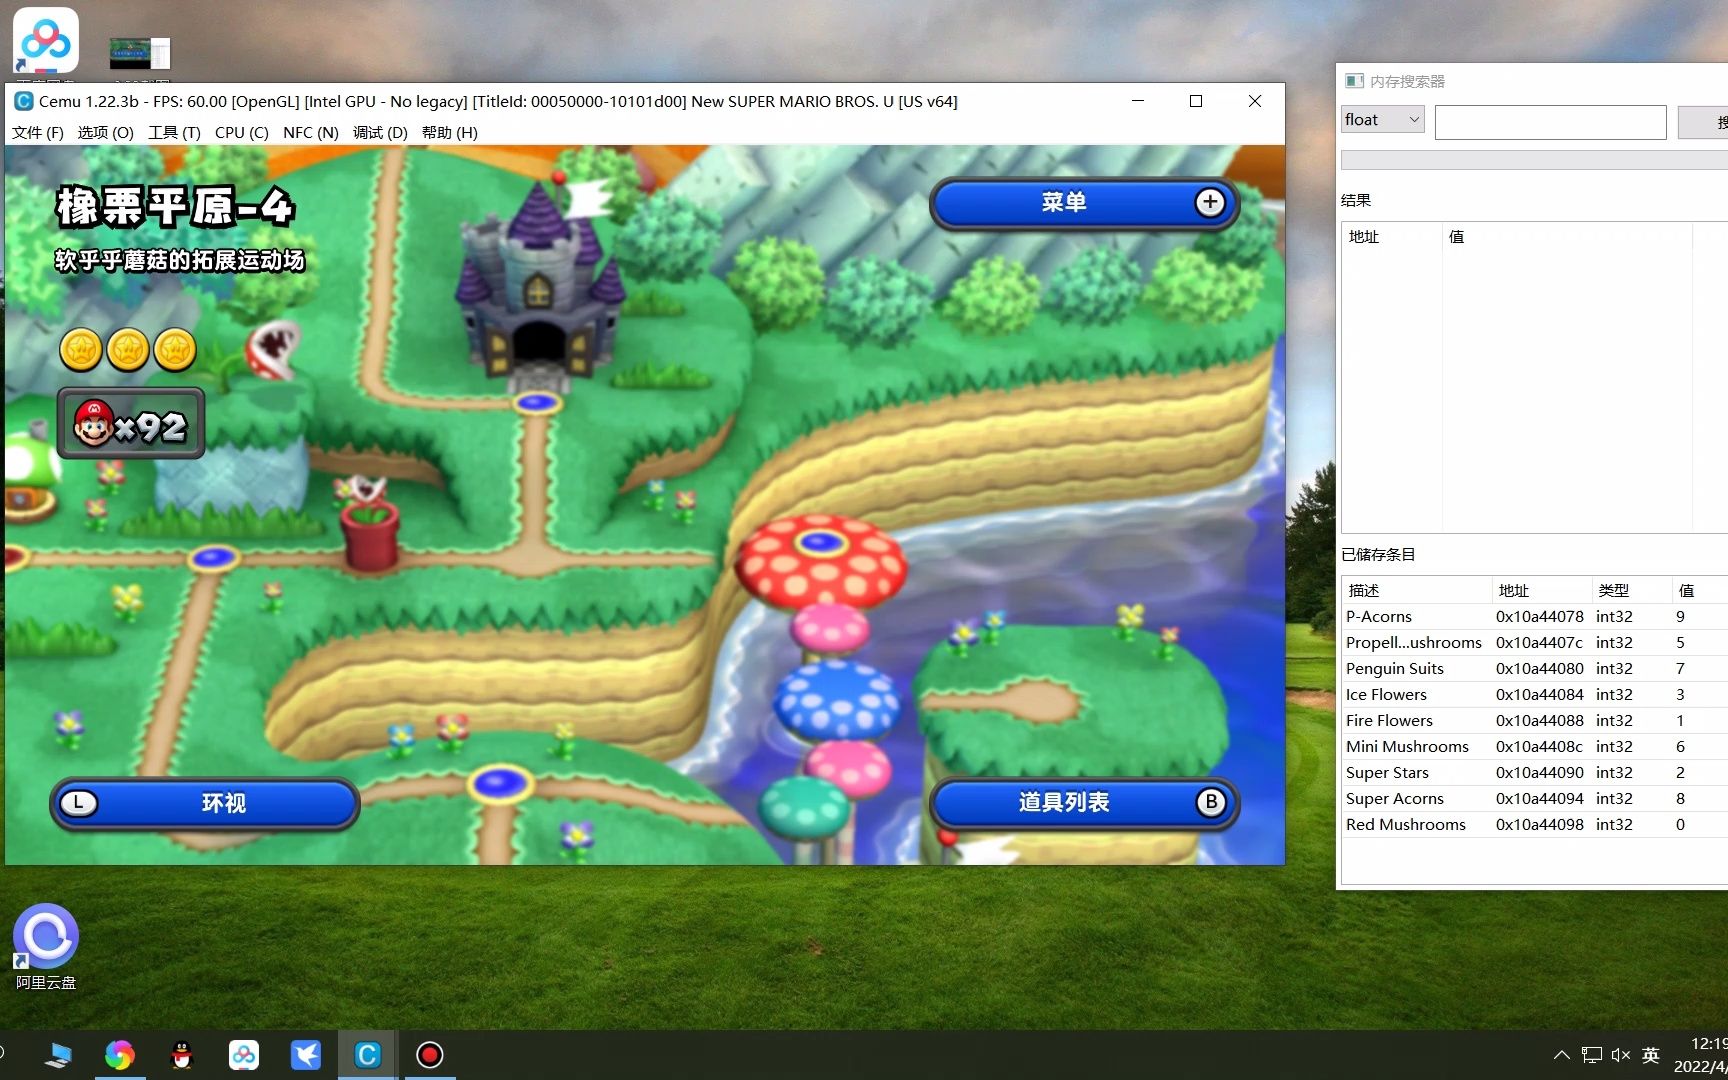Select the Mini Mushrooms entry
1728x1080 pixels.
[1534, 747]
